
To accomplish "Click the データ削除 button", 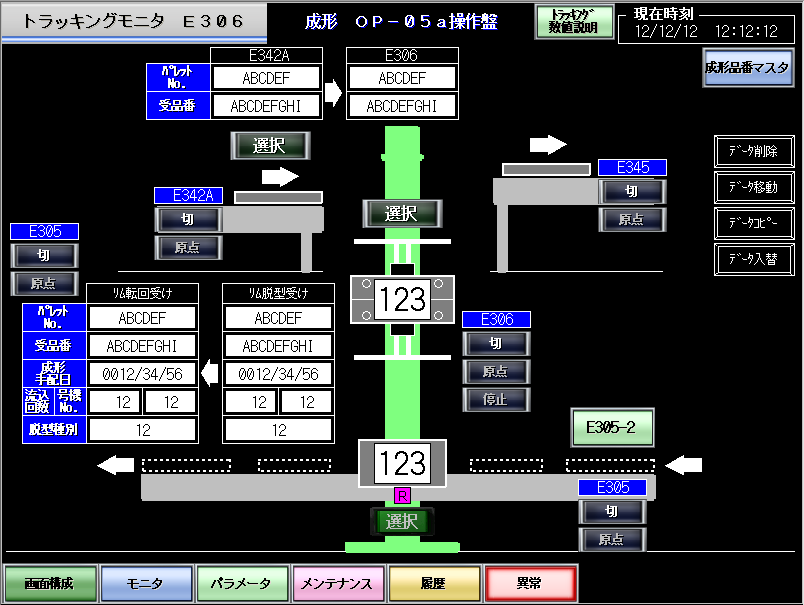I will 753,151.
